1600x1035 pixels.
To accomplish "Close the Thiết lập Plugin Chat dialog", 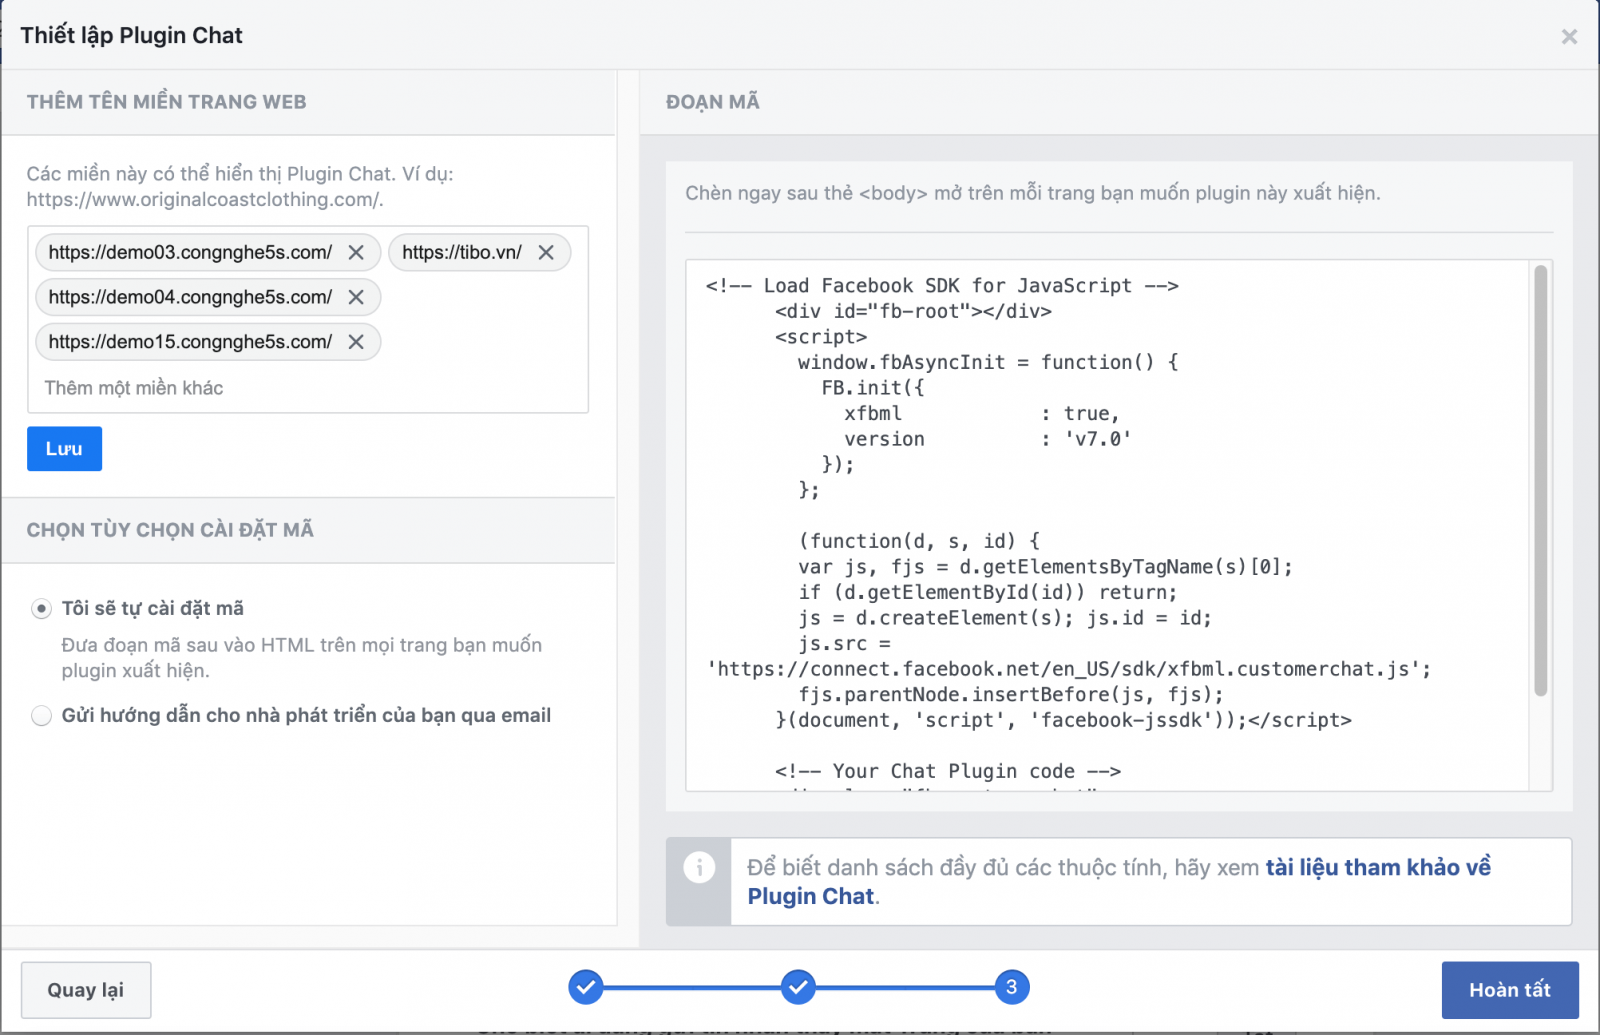I will (x=1569, y=37).
